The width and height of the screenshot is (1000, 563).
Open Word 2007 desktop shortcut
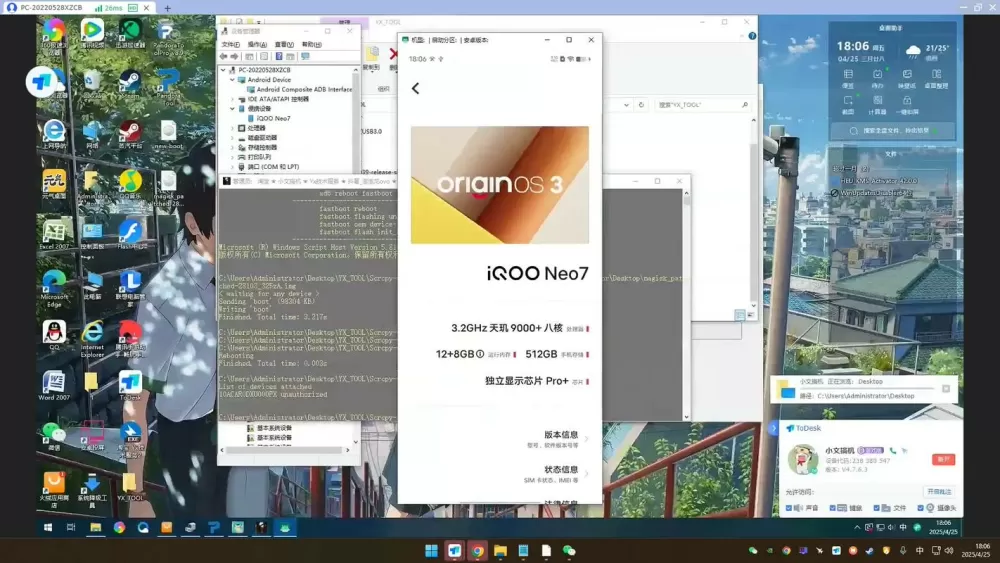pyautogui.click(x=54, y=386)
